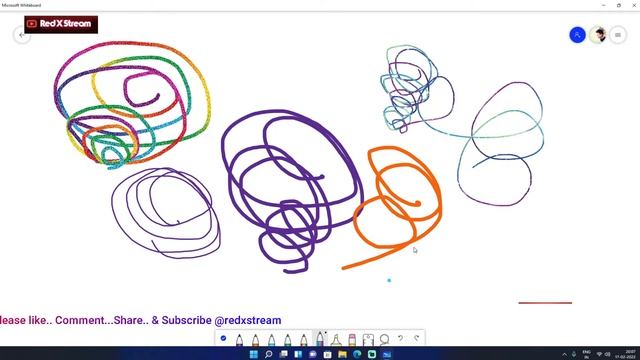Redo the last stroke
The width and height of the screenshot is (640, 360).
[x=416, y=338]
